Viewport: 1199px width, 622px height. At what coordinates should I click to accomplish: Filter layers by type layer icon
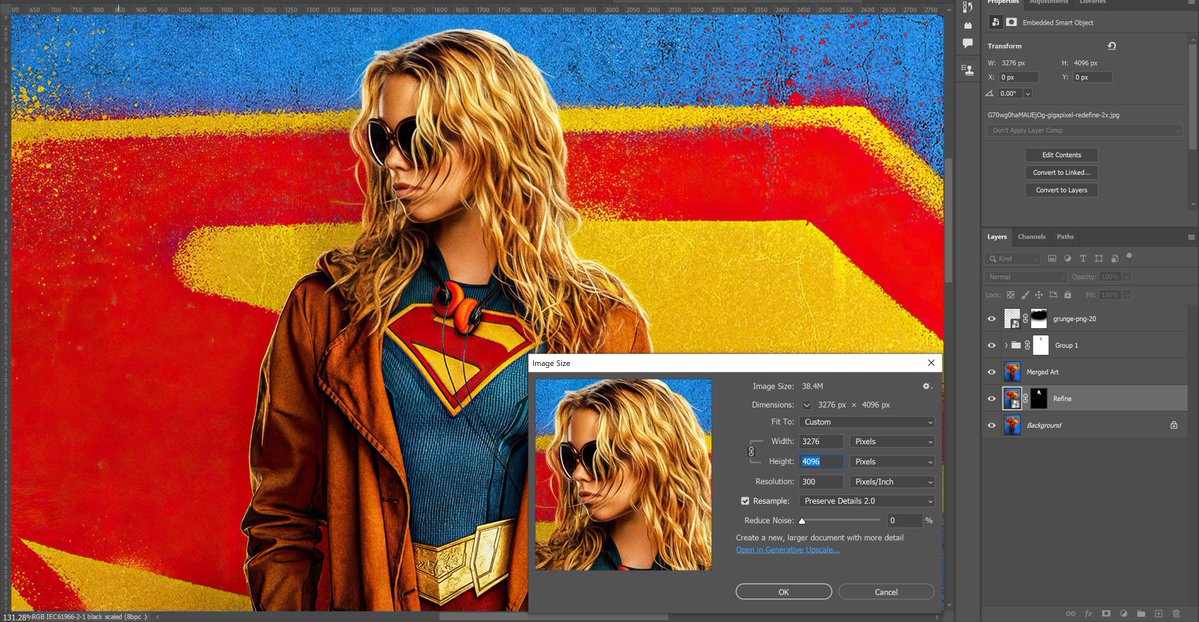click(x=1083, y=259)
